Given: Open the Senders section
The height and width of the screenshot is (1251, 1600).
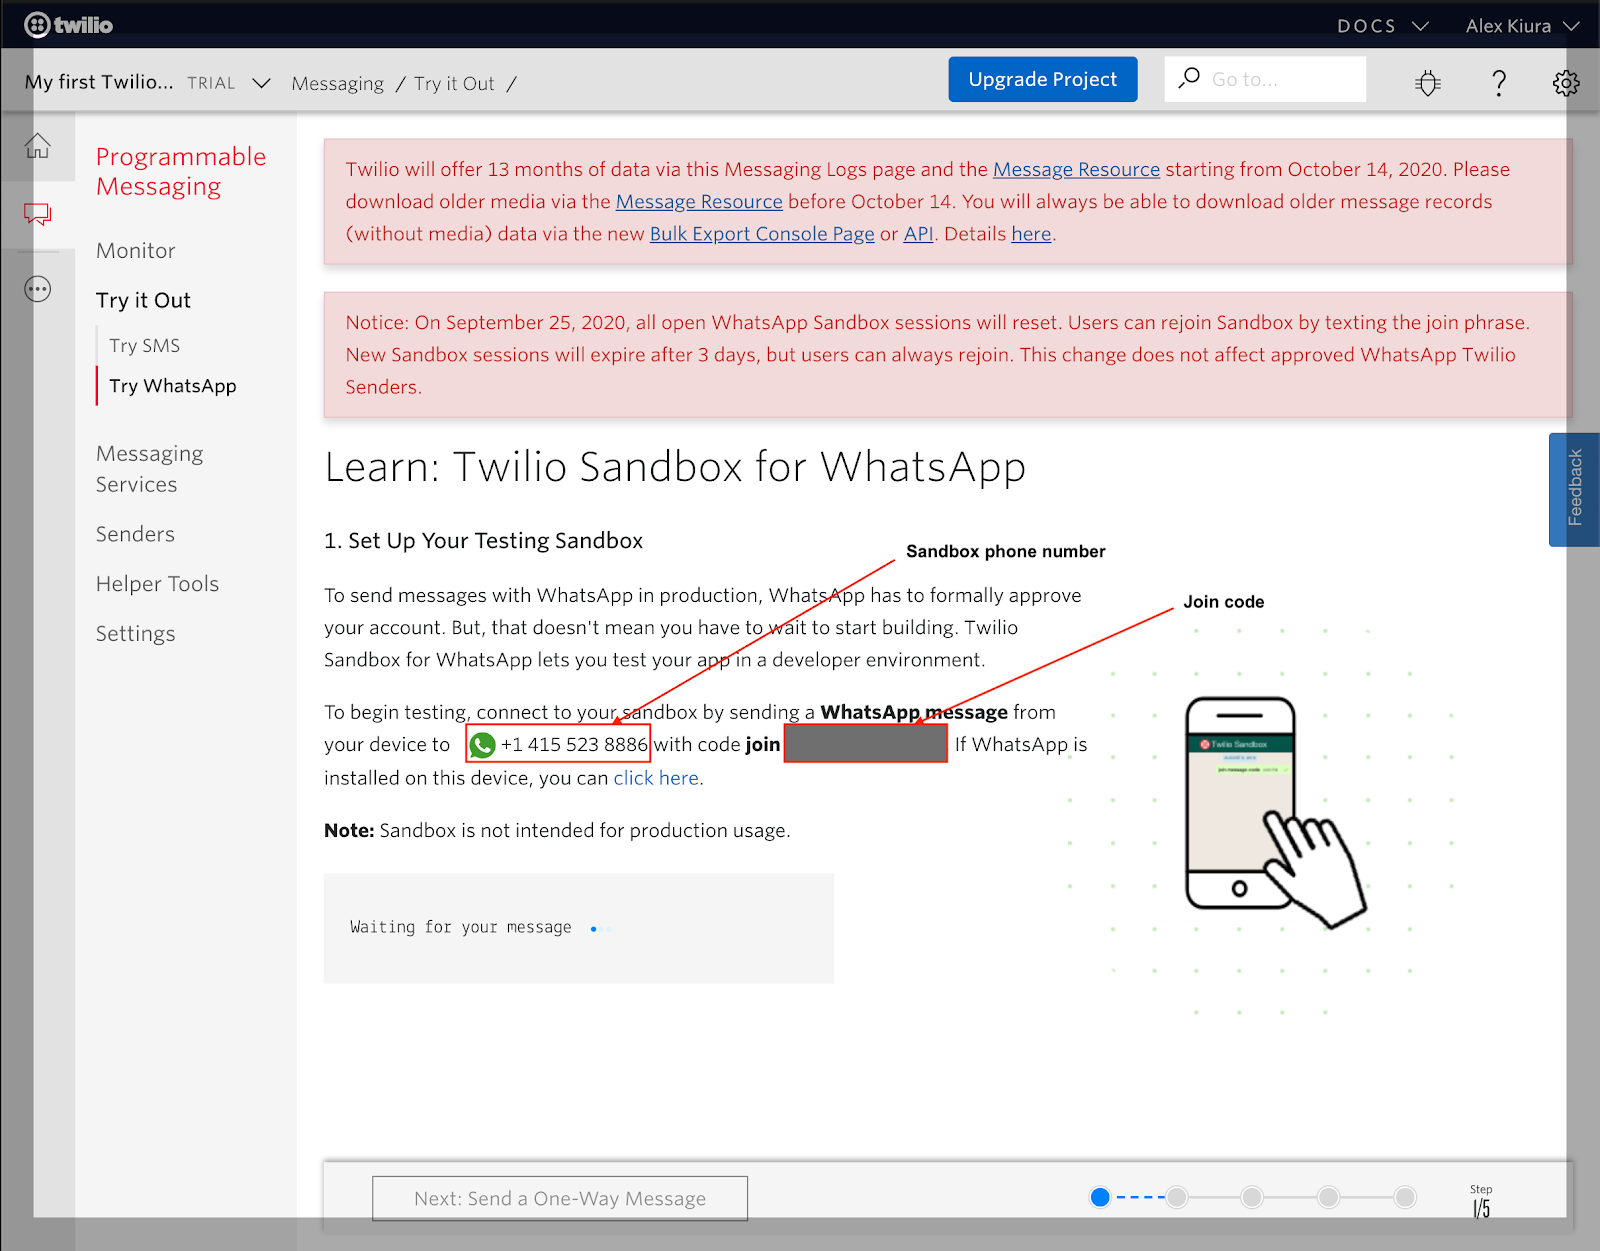Looking at the screenshot, I should [x=135, y=534].
